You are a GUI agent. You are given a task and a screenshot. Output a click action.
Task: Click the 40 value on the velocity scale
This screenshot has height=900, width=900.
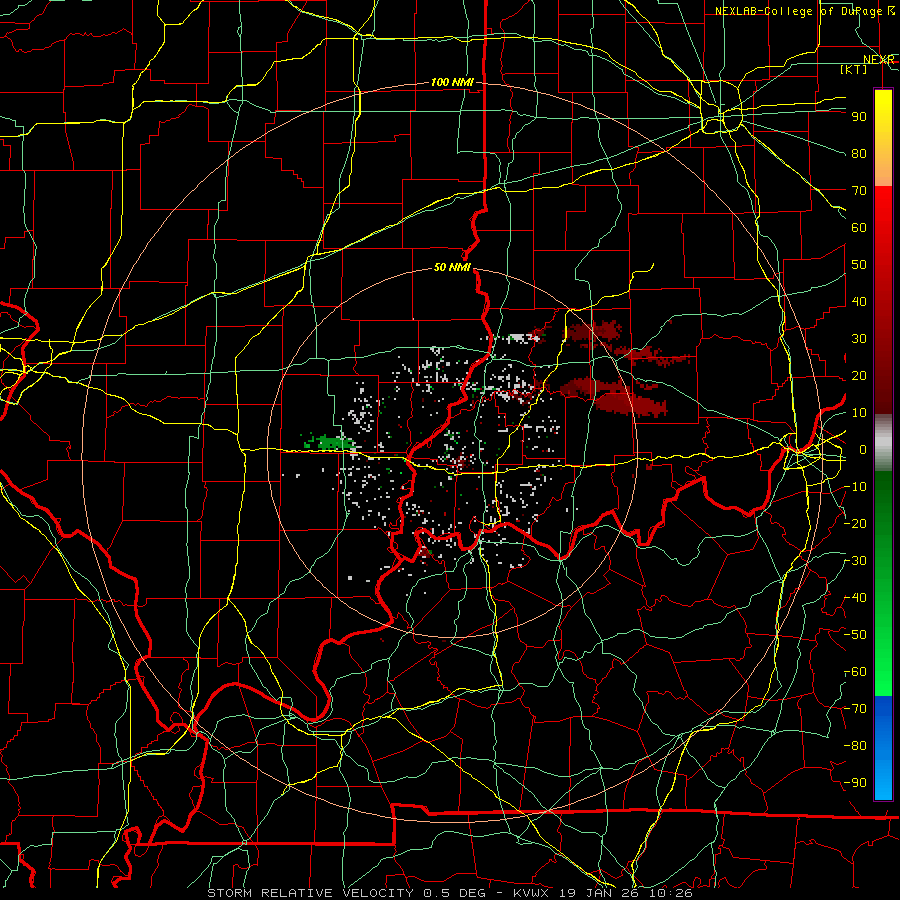[859, 301]
